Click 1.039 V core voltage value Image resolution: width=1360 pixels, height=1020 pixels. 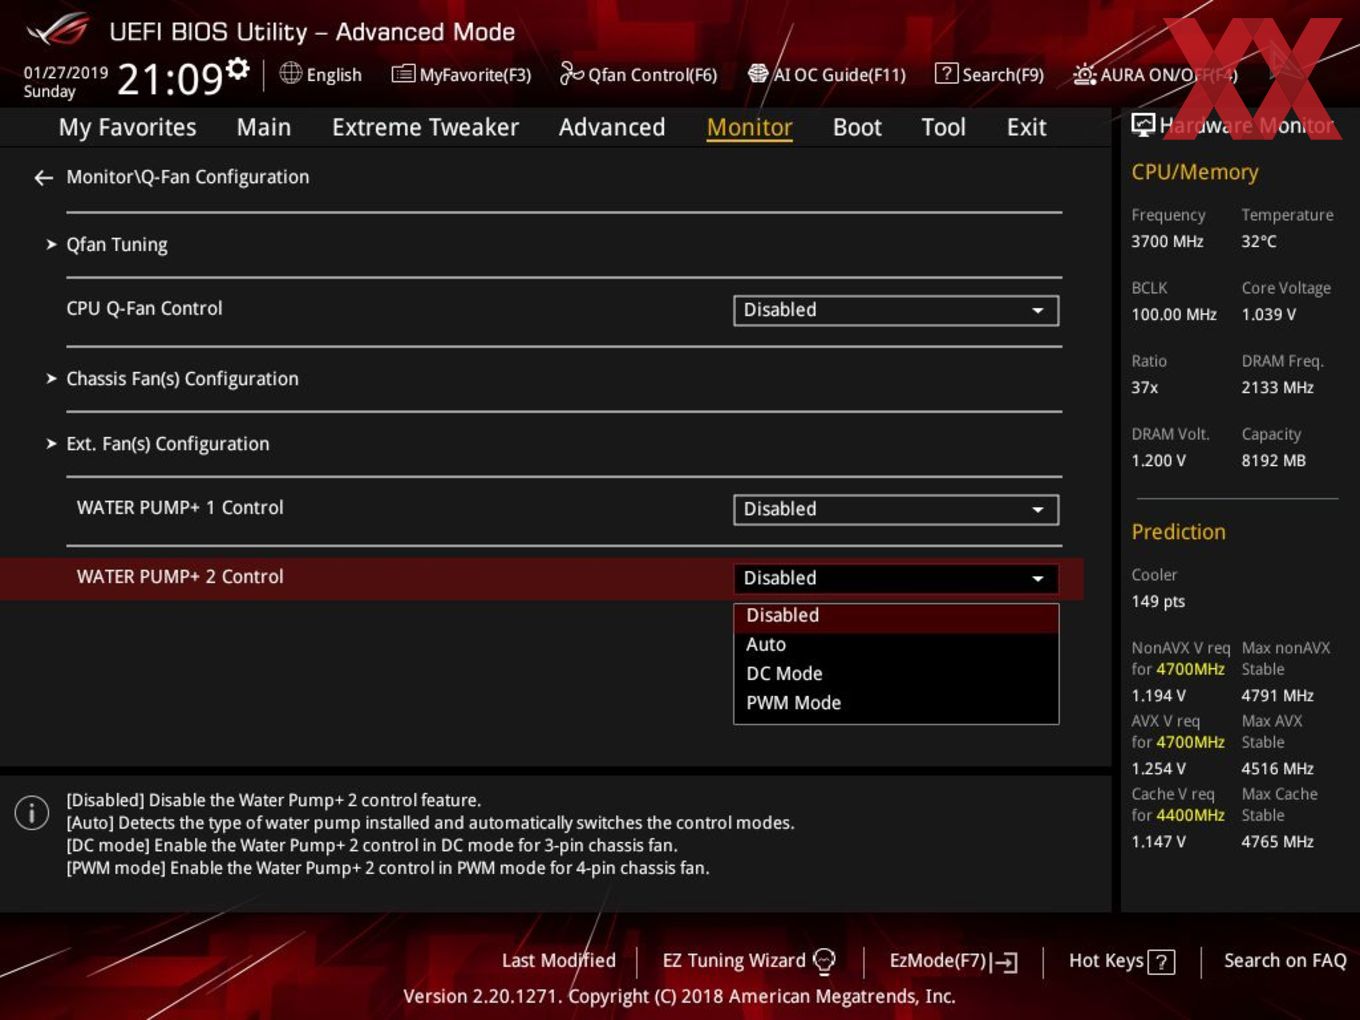(x=1269, y=315)
